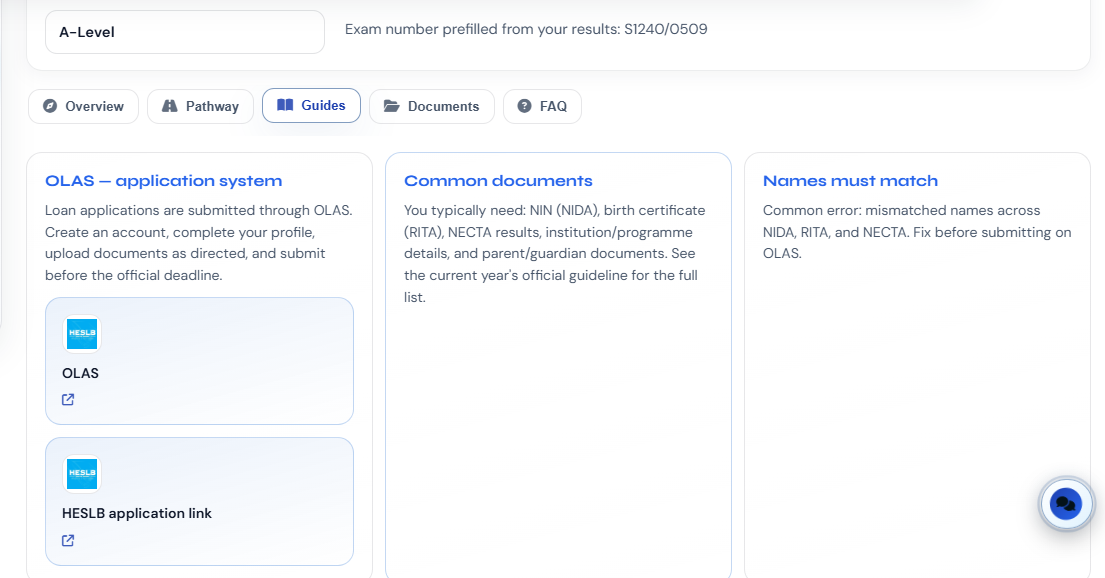Click the open book icon on Guides
The image size is (1105, 578).
285,105
